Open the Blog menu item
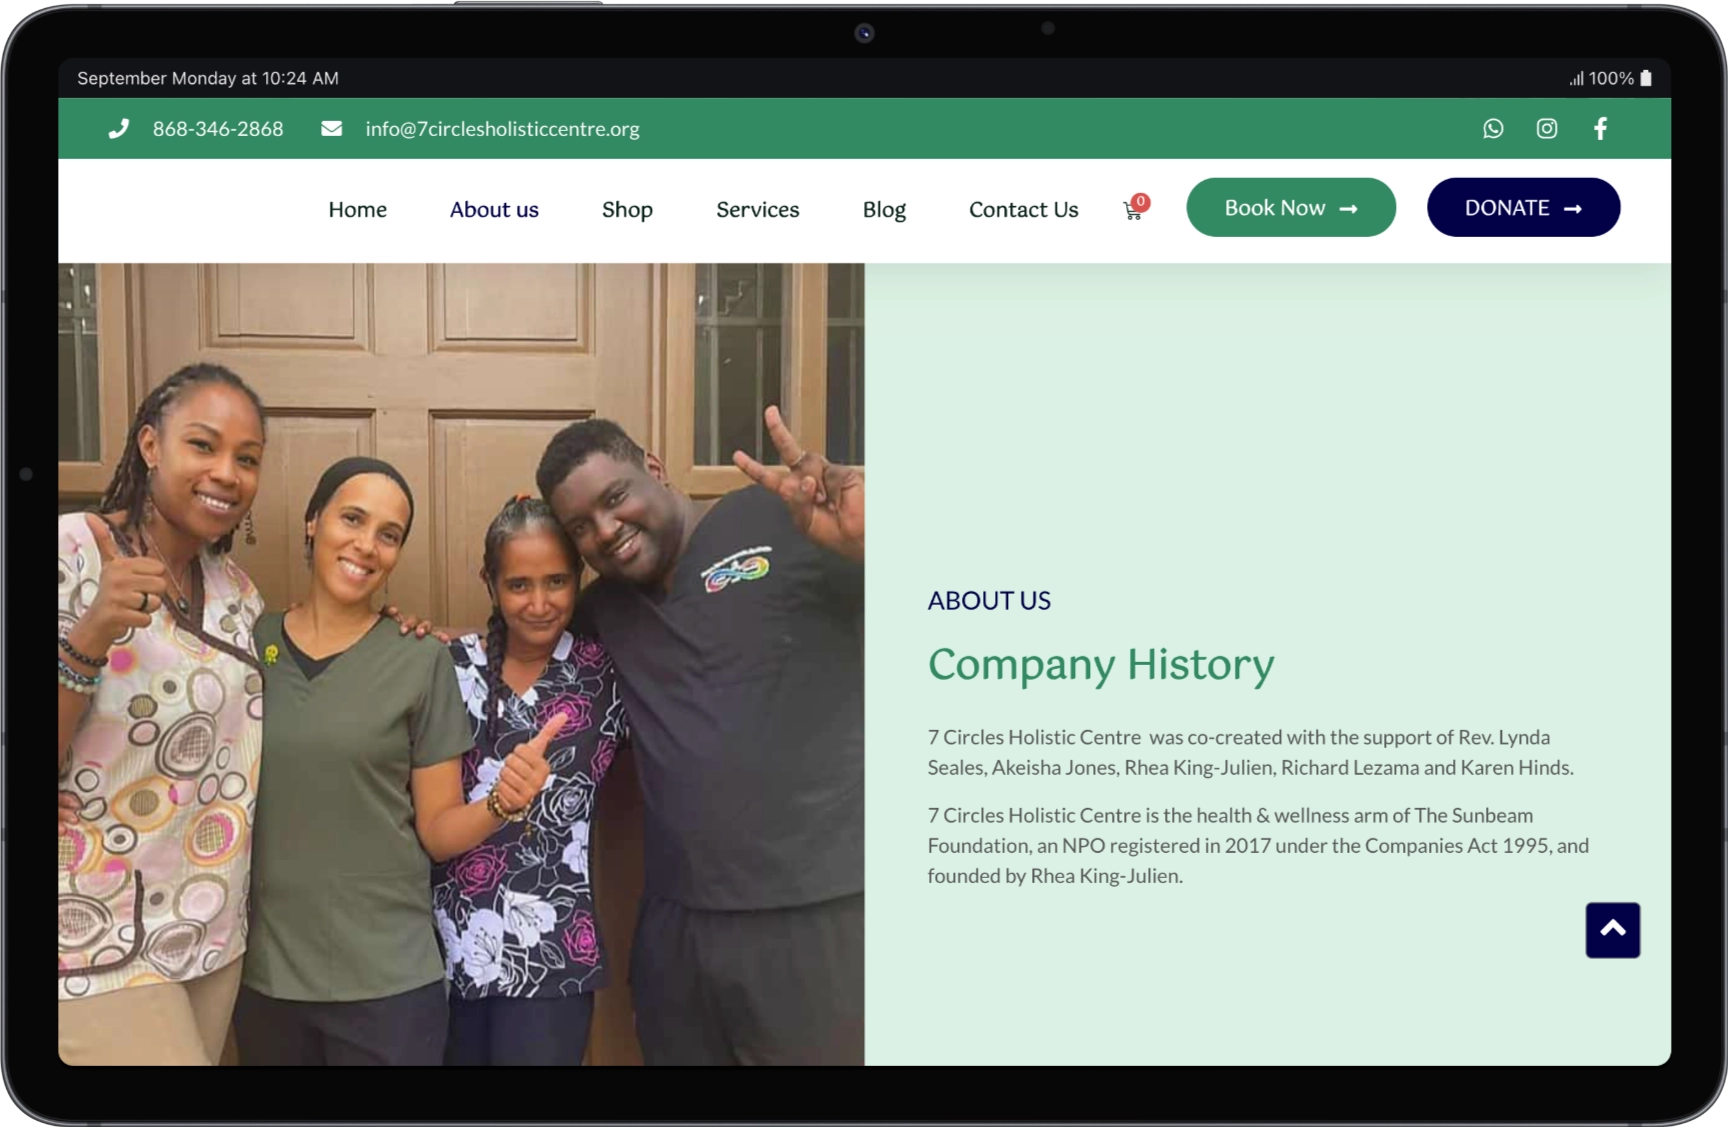 [884, 210]
